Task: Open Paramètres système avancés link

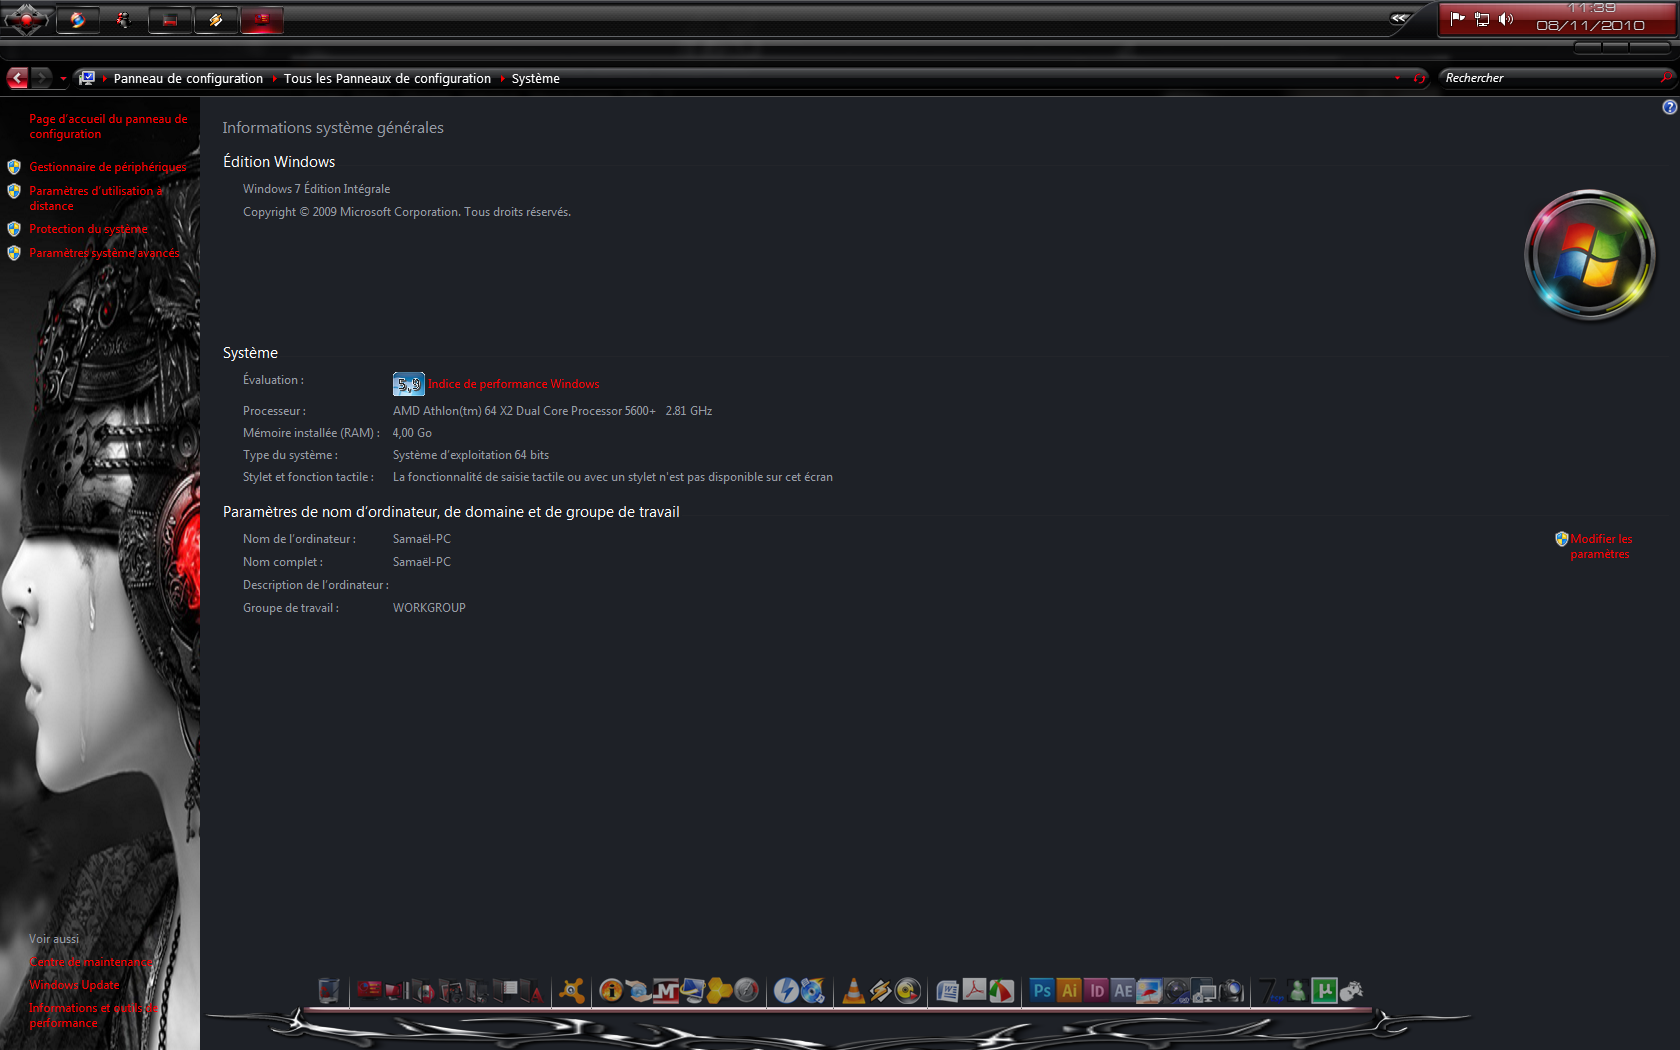Action: coord(104,253)
